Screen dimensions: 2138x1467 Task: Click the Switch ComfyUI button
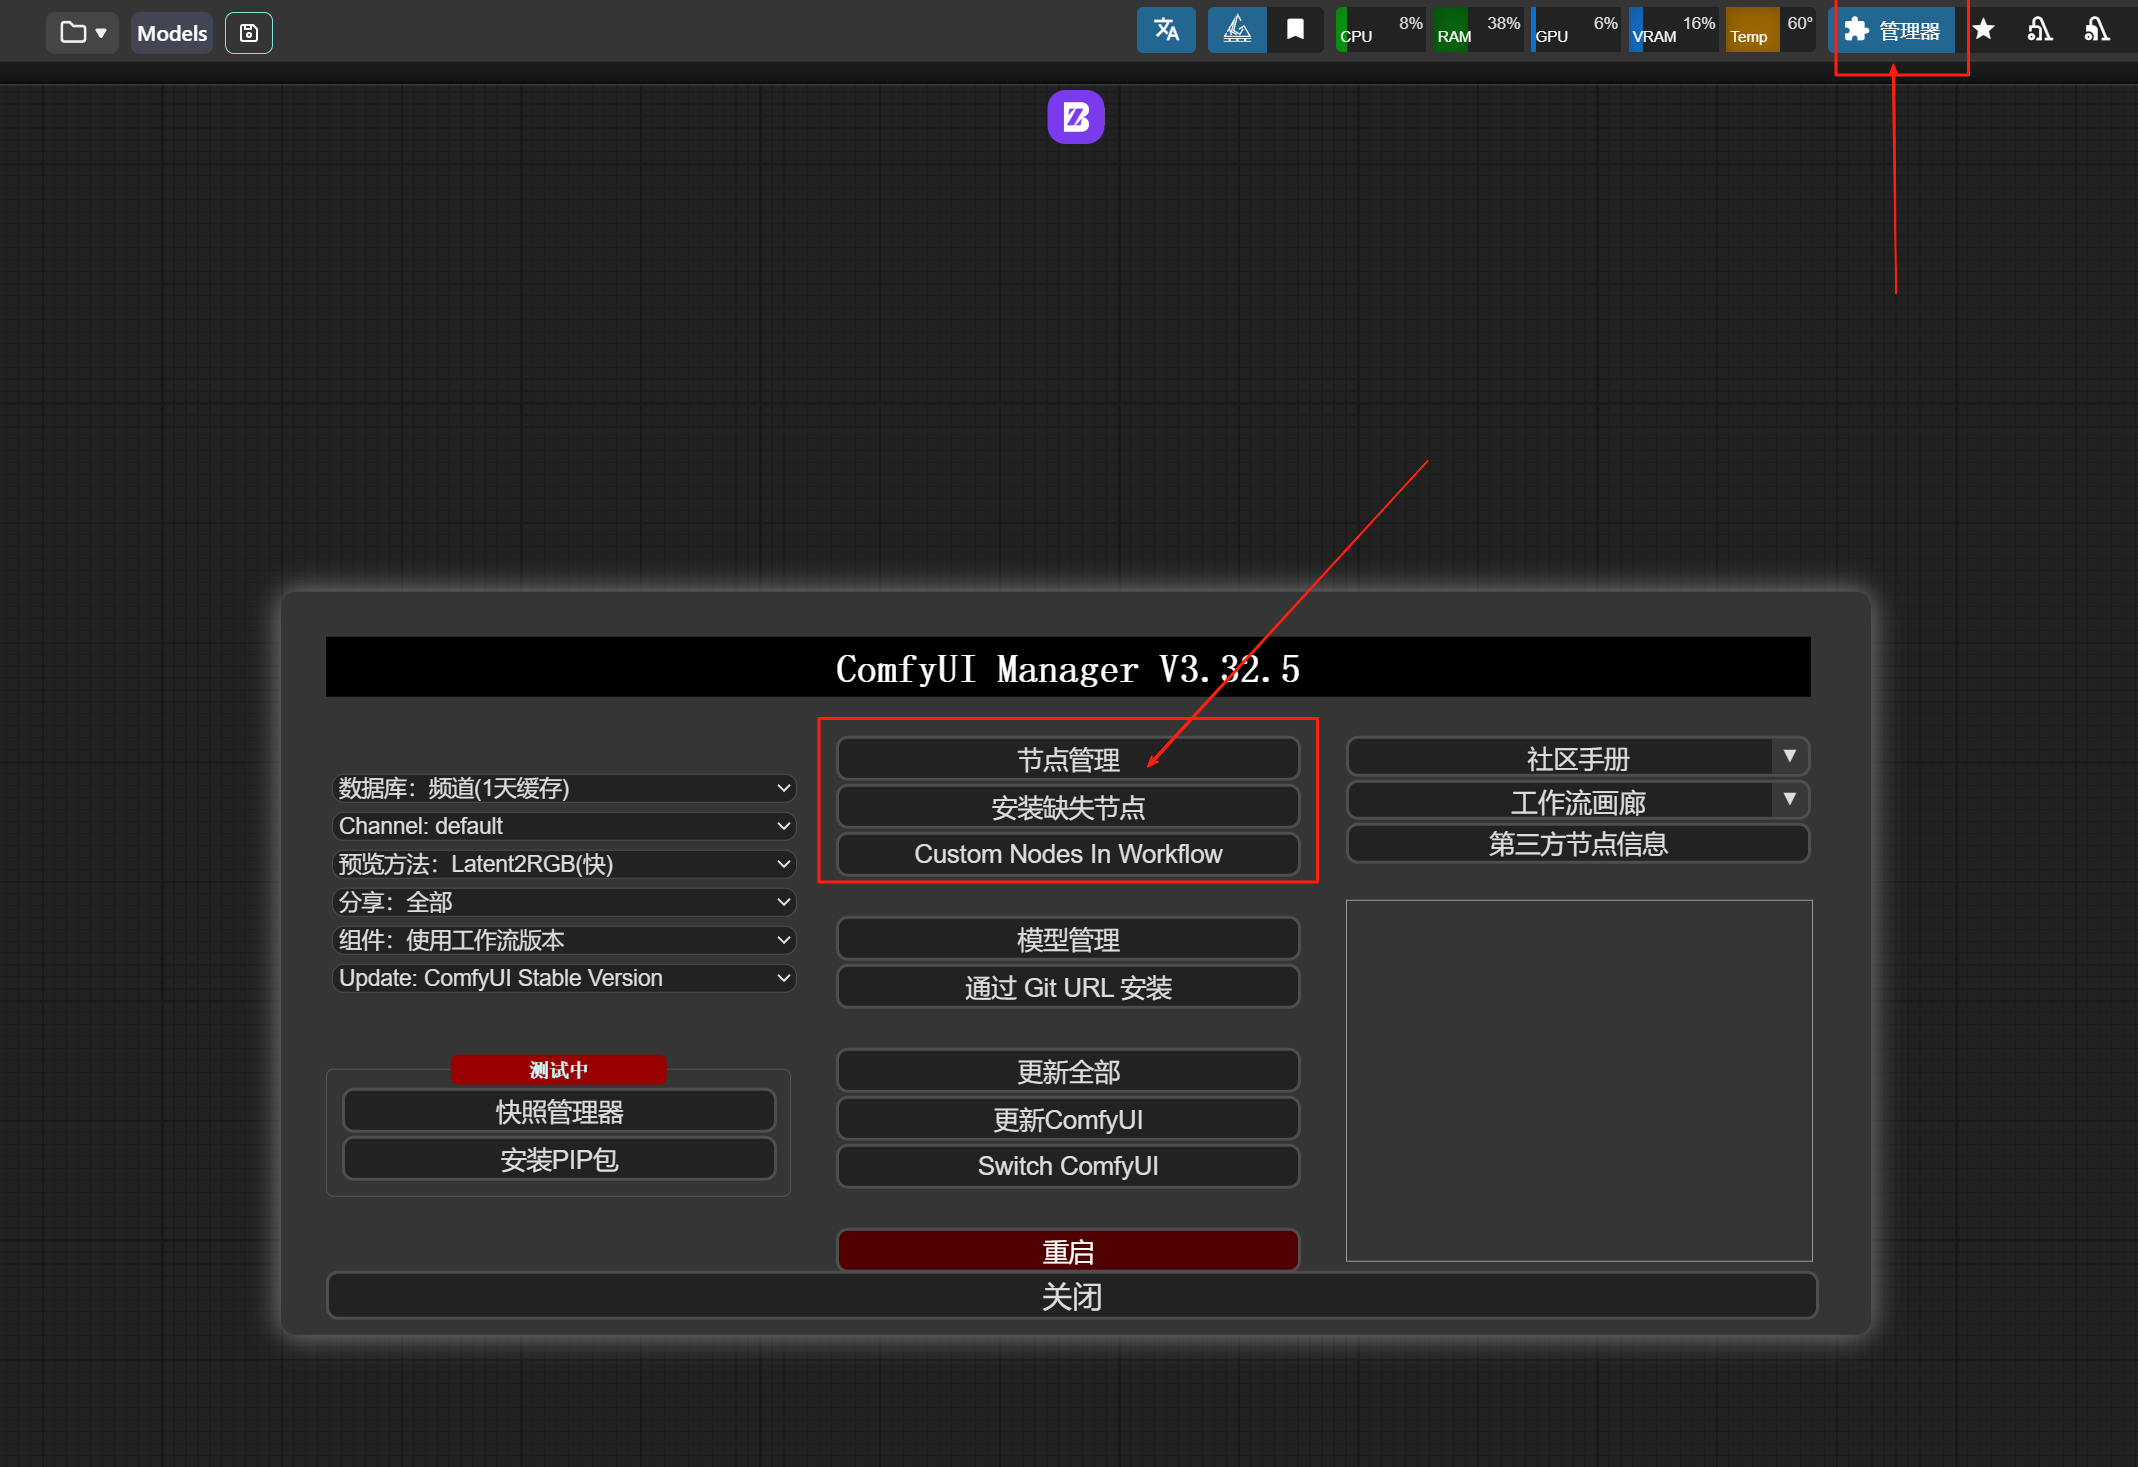pos(1068,1166)
